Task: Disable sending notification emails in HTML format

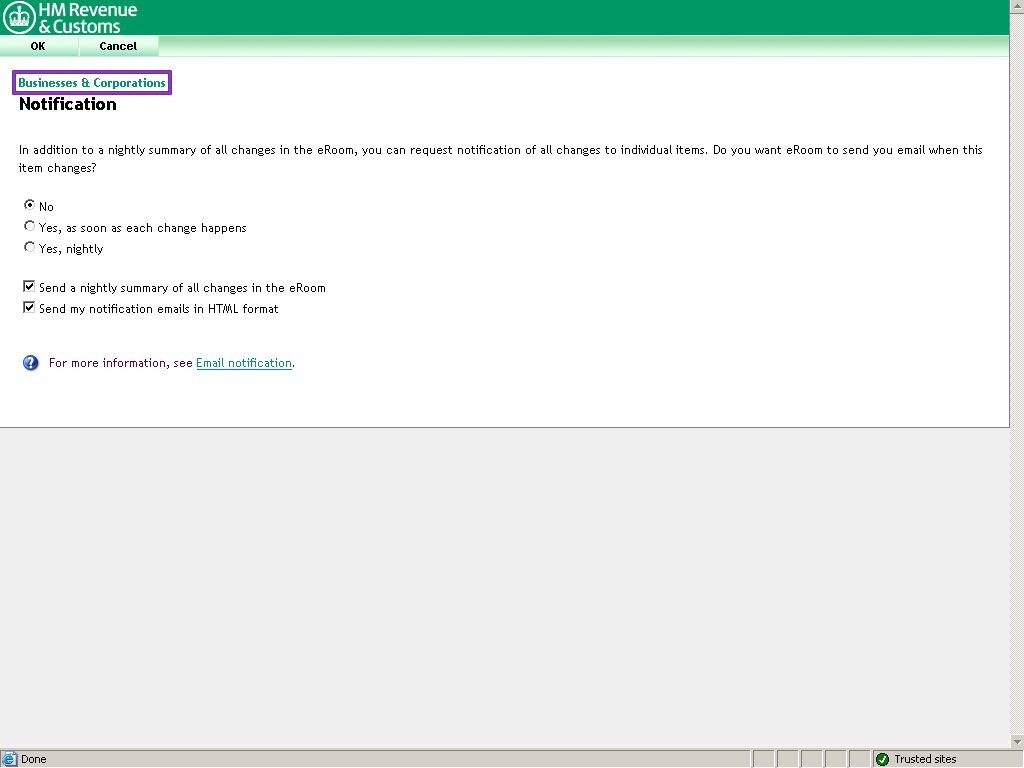Action: 29,307
